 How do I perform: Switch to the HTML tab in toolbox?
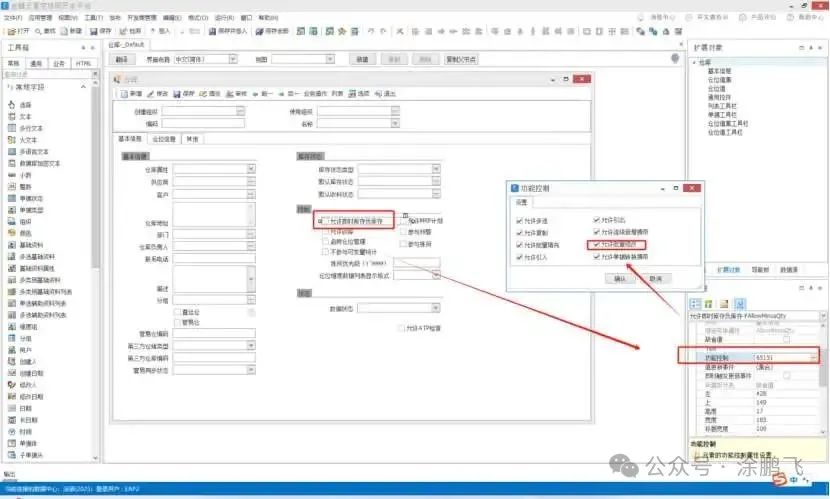click(x=83, y=63)
